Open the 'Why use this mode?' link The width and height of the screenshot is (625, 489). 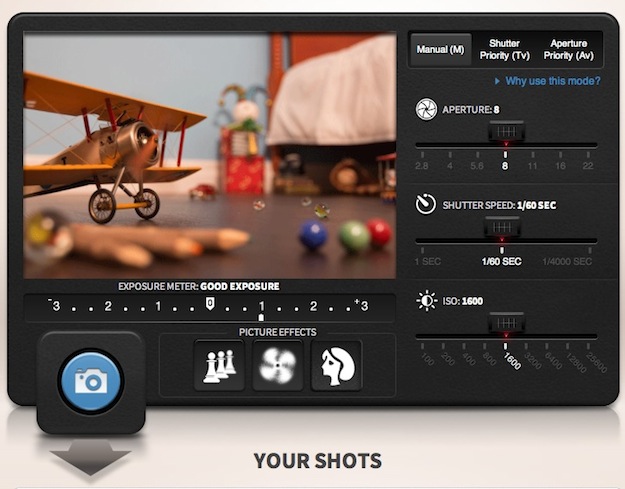point(552,81)
